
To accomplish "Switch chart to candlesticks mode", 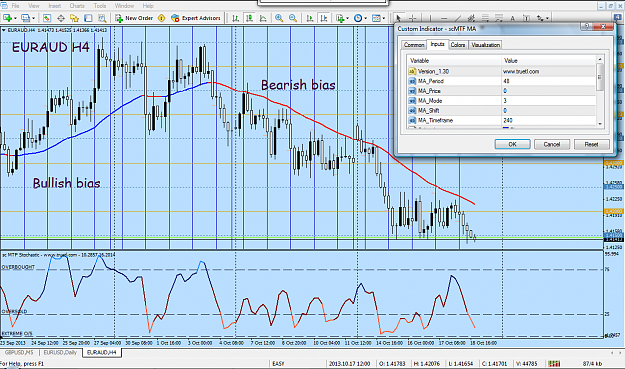I will tap(250, 18).
